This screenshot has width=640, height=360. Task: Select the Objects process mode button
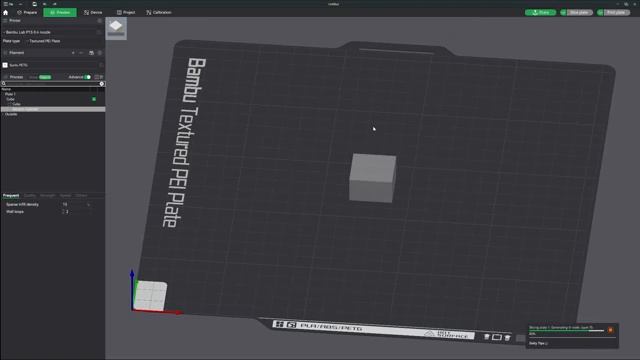[45, 77]
